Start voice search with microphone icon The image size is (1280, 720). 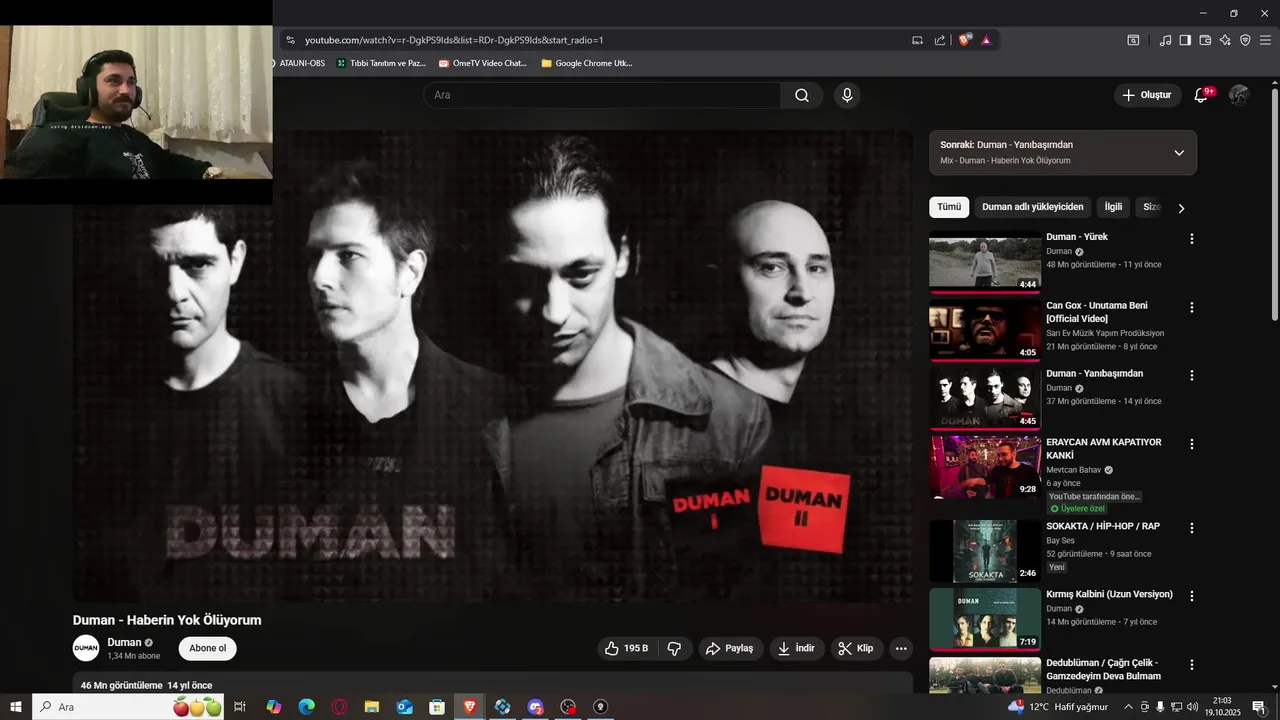click(847, 95)
